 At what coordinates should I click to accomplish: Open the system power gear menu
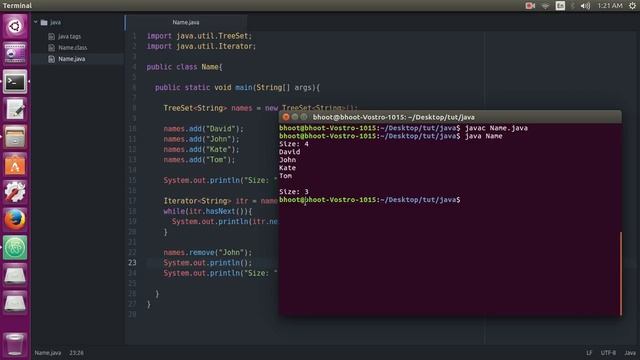(x=632, y=6)
